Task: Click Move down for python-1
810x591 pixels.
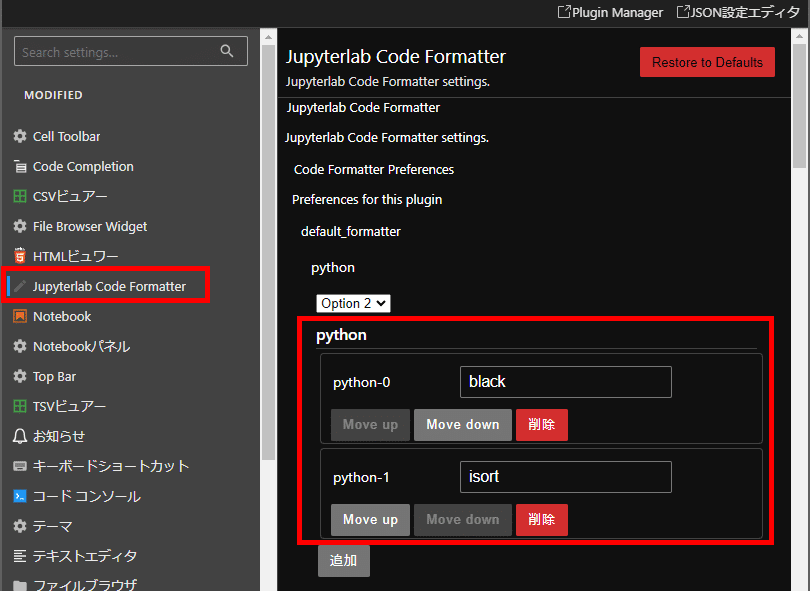Action: click(x=463, y=520)
